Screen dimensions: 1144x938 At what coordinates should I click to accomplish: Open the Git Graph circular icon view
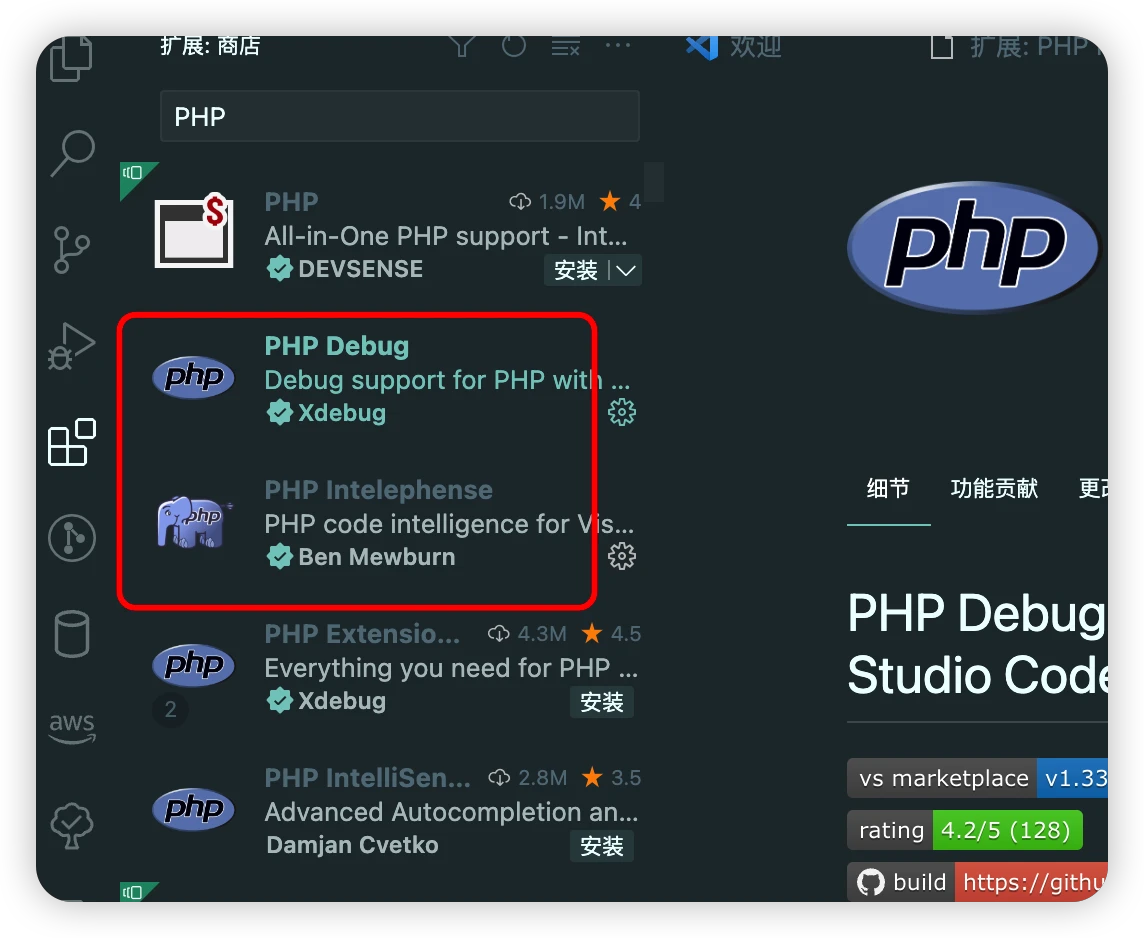tap(72, 538)
